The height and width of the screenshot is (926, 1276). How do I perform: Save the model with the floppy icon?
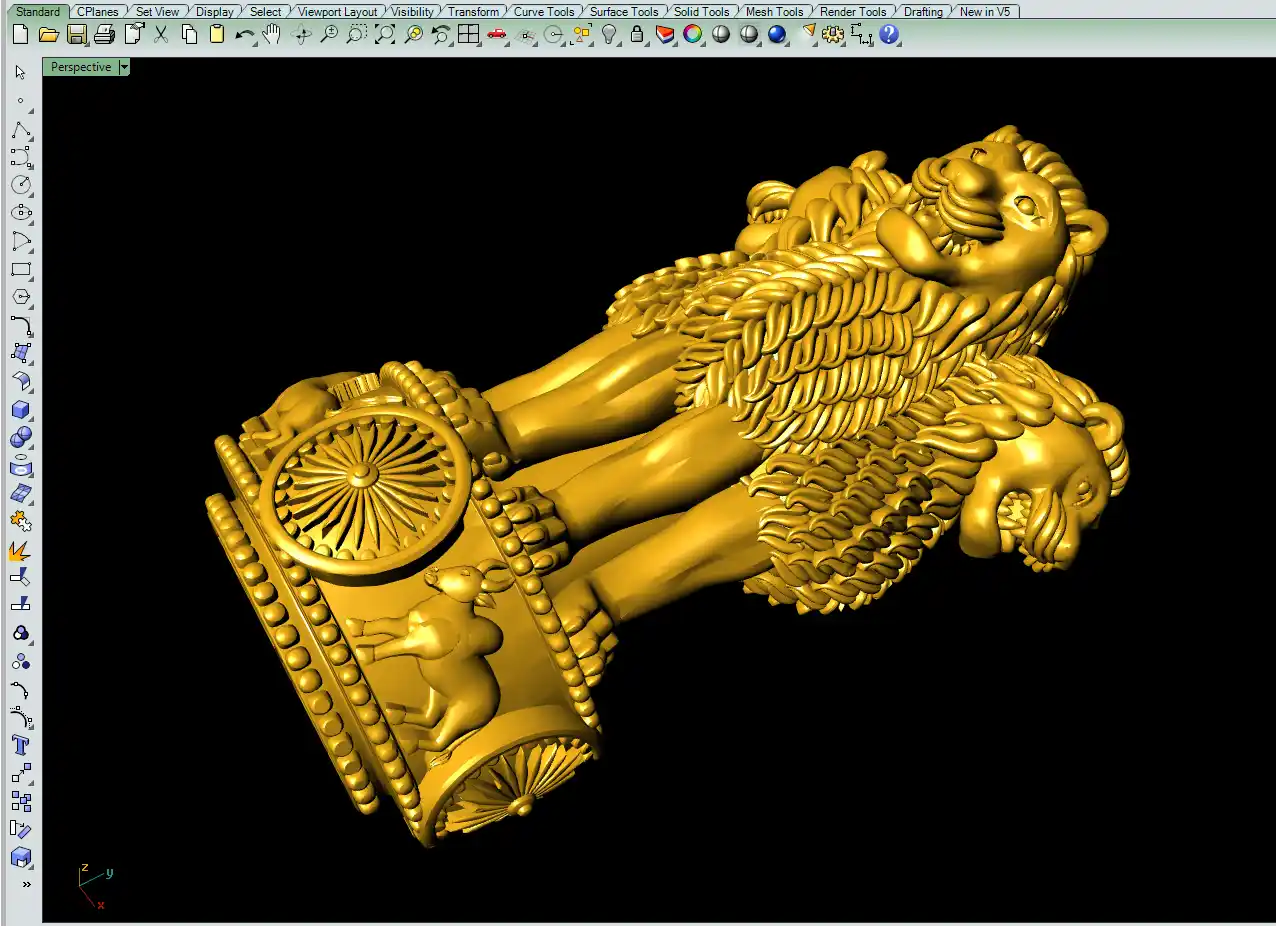[76, 35]
